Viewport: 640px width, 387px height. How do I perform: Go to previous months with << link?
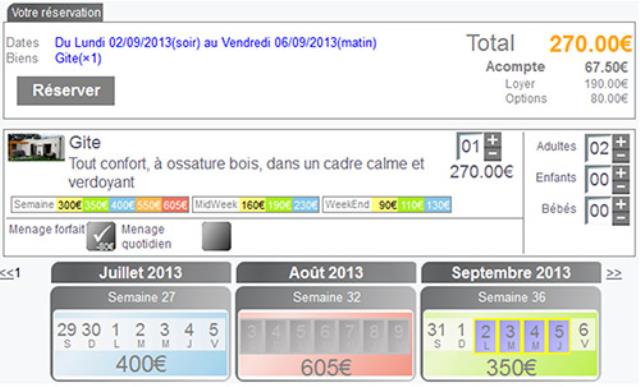(7, 273)
